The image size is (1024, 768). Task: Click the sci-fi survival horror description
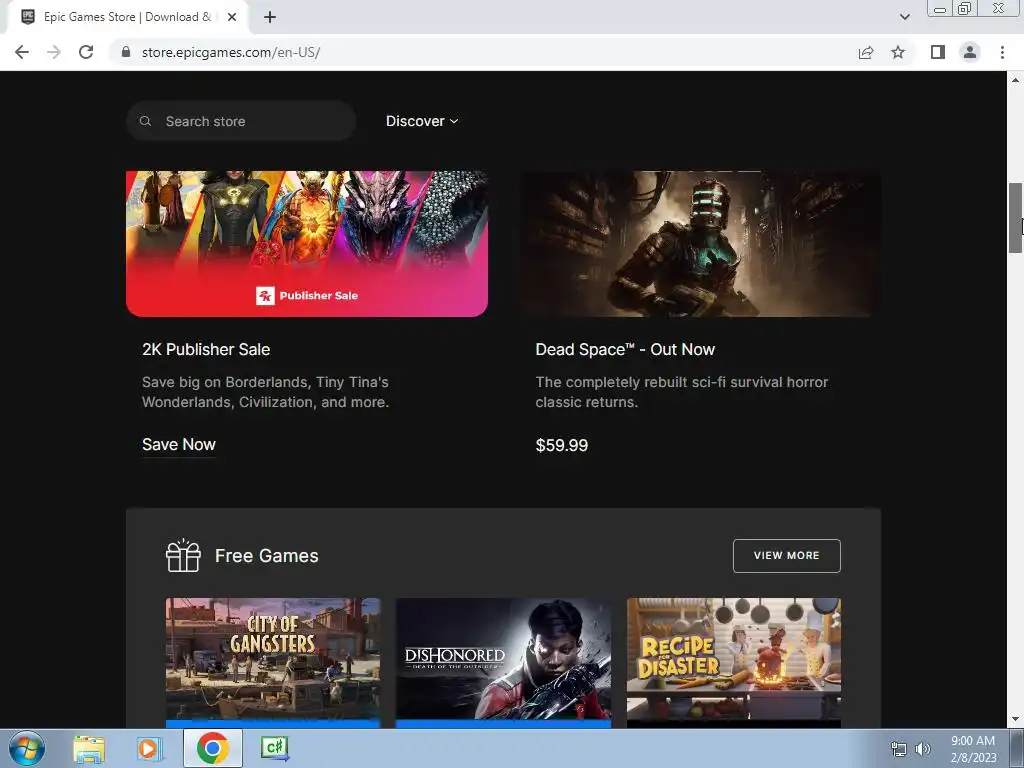(682, 392)
